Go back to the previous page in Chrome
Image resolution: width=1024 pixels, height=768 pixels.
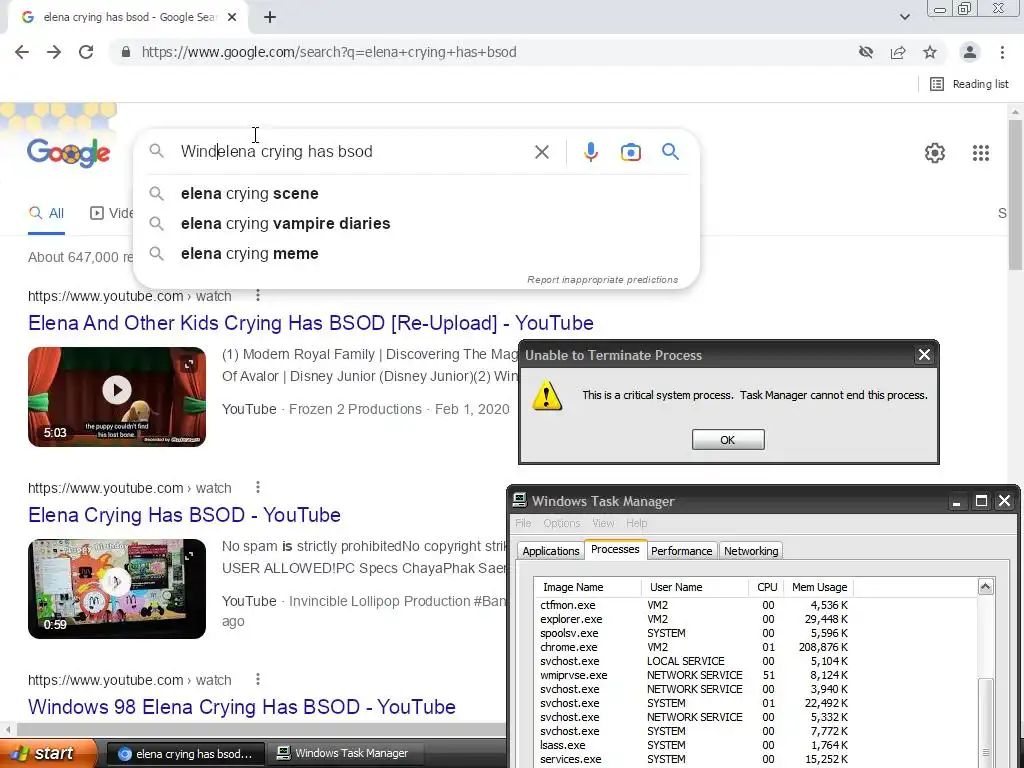pos(22,52)
